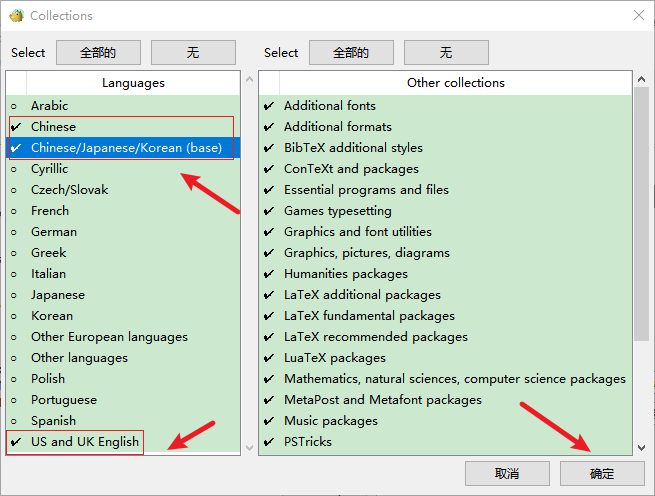Click the TeX Live icon in title bar
The height and width of the screenshot is (496, 655).
tap(17, 15)
